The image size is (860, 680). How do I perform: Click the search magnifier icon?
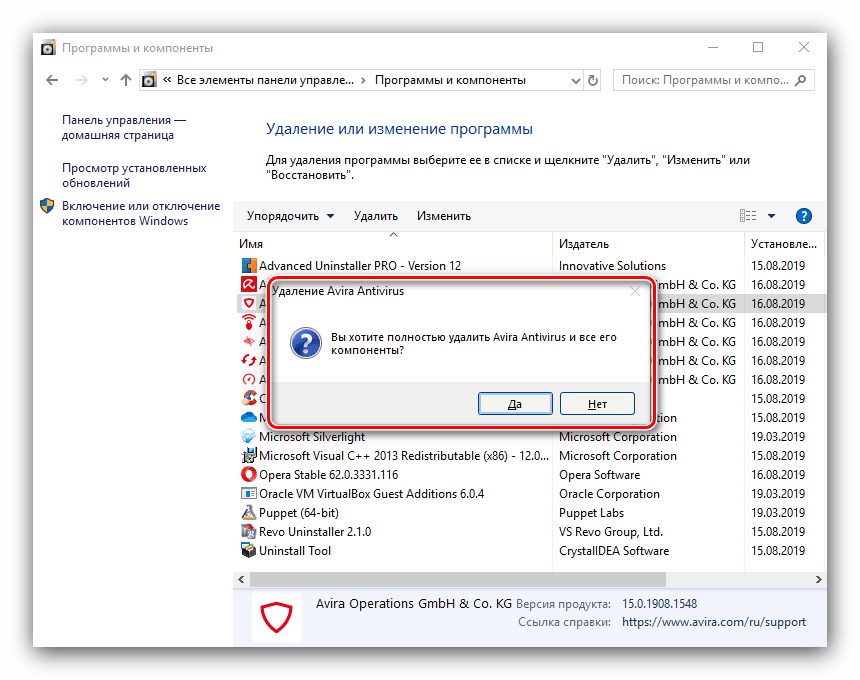click(x=800, y=80)
